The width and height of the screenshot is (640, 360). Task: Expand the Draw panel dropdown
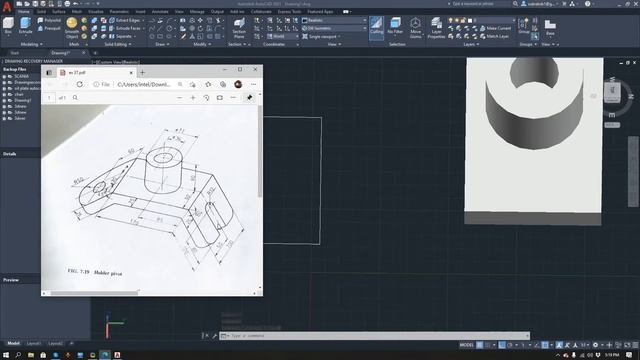(162, 44)
